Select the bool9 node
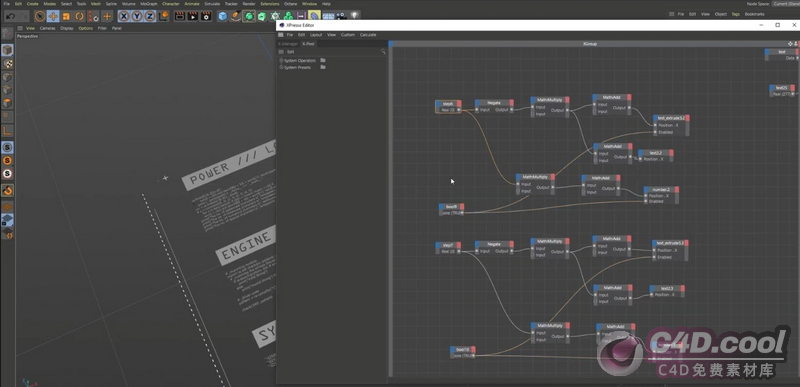 (x=452, y=210)
